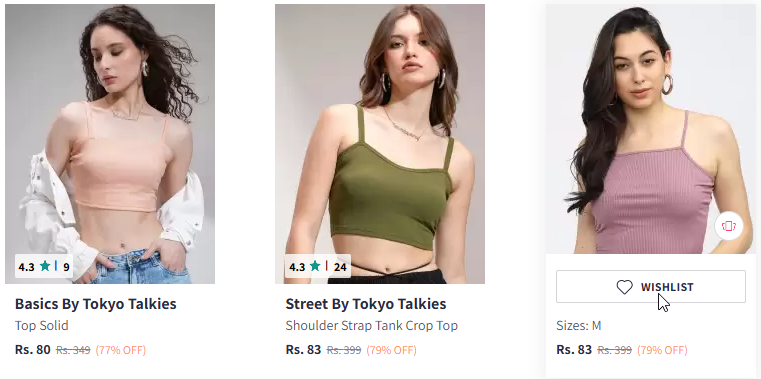View the peach crop top product image

(x=110, y=144)
